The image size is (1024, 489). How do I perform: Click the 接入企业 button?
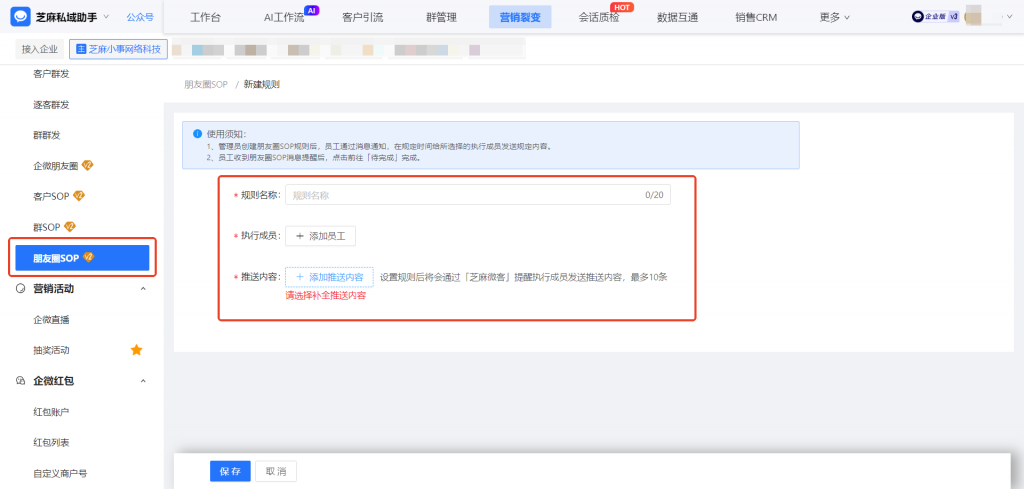pos(40,49)
